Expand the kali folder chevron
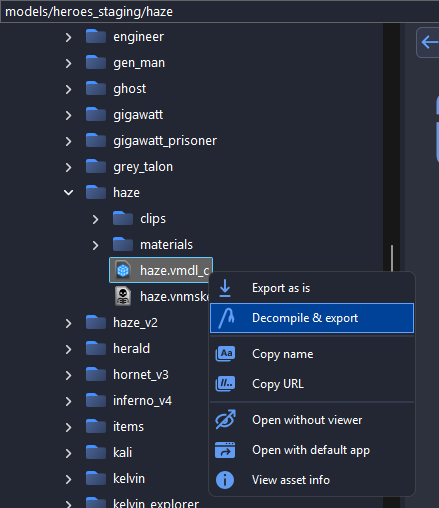Image resolution: width=439 pixels, height=508 pixels. coord(68,453)
